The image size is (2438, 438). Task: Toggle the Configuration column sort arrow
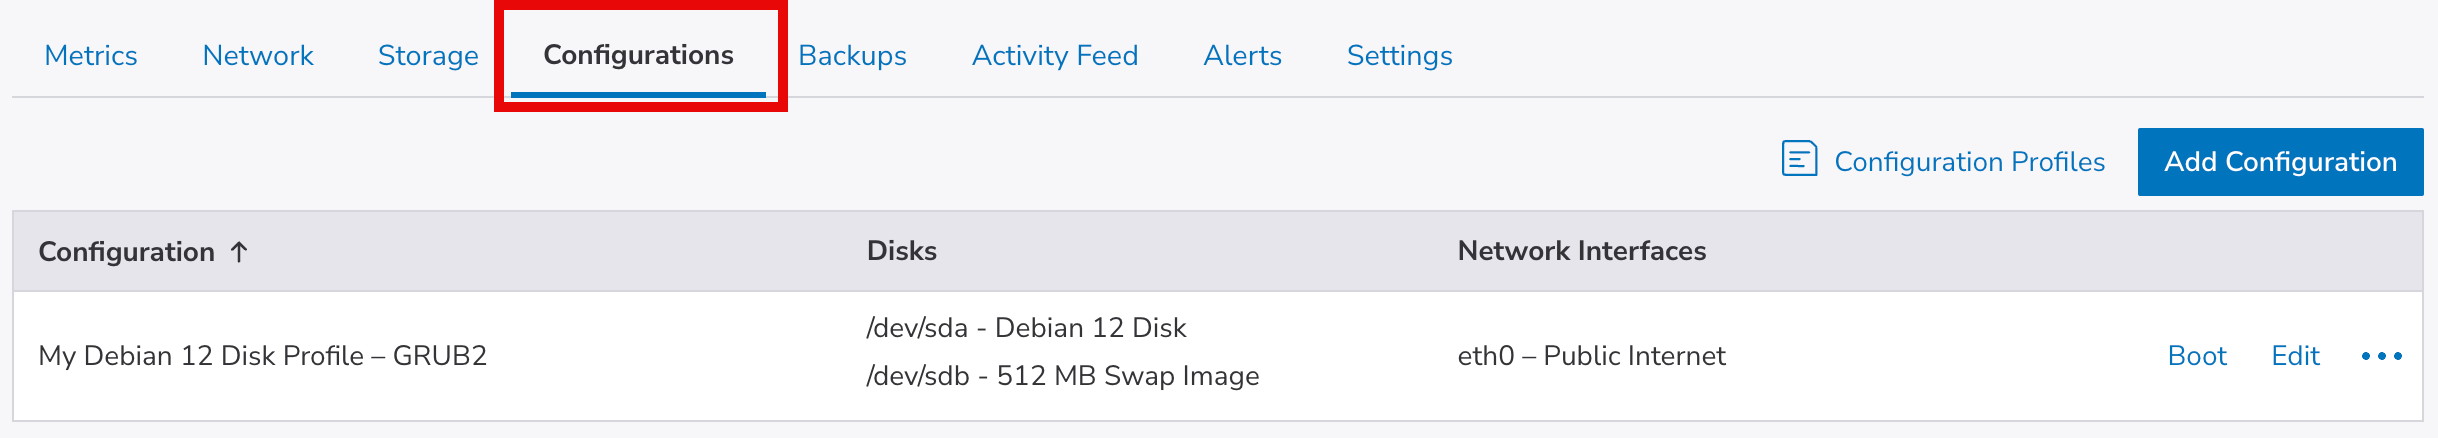(x=239, y=252)
